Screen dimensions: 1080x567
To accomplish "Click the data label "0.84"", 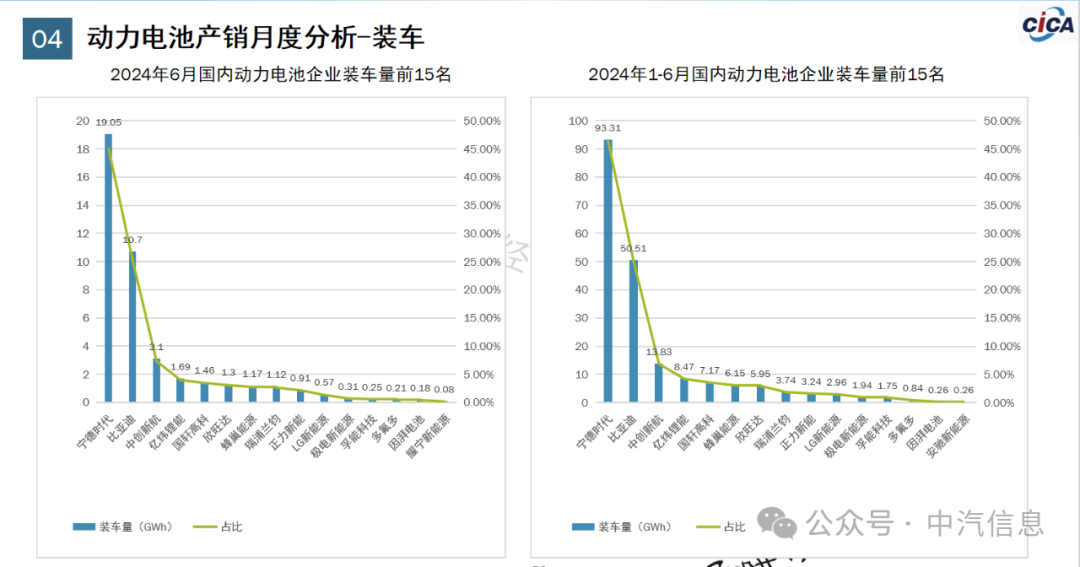I will [913, 389].
